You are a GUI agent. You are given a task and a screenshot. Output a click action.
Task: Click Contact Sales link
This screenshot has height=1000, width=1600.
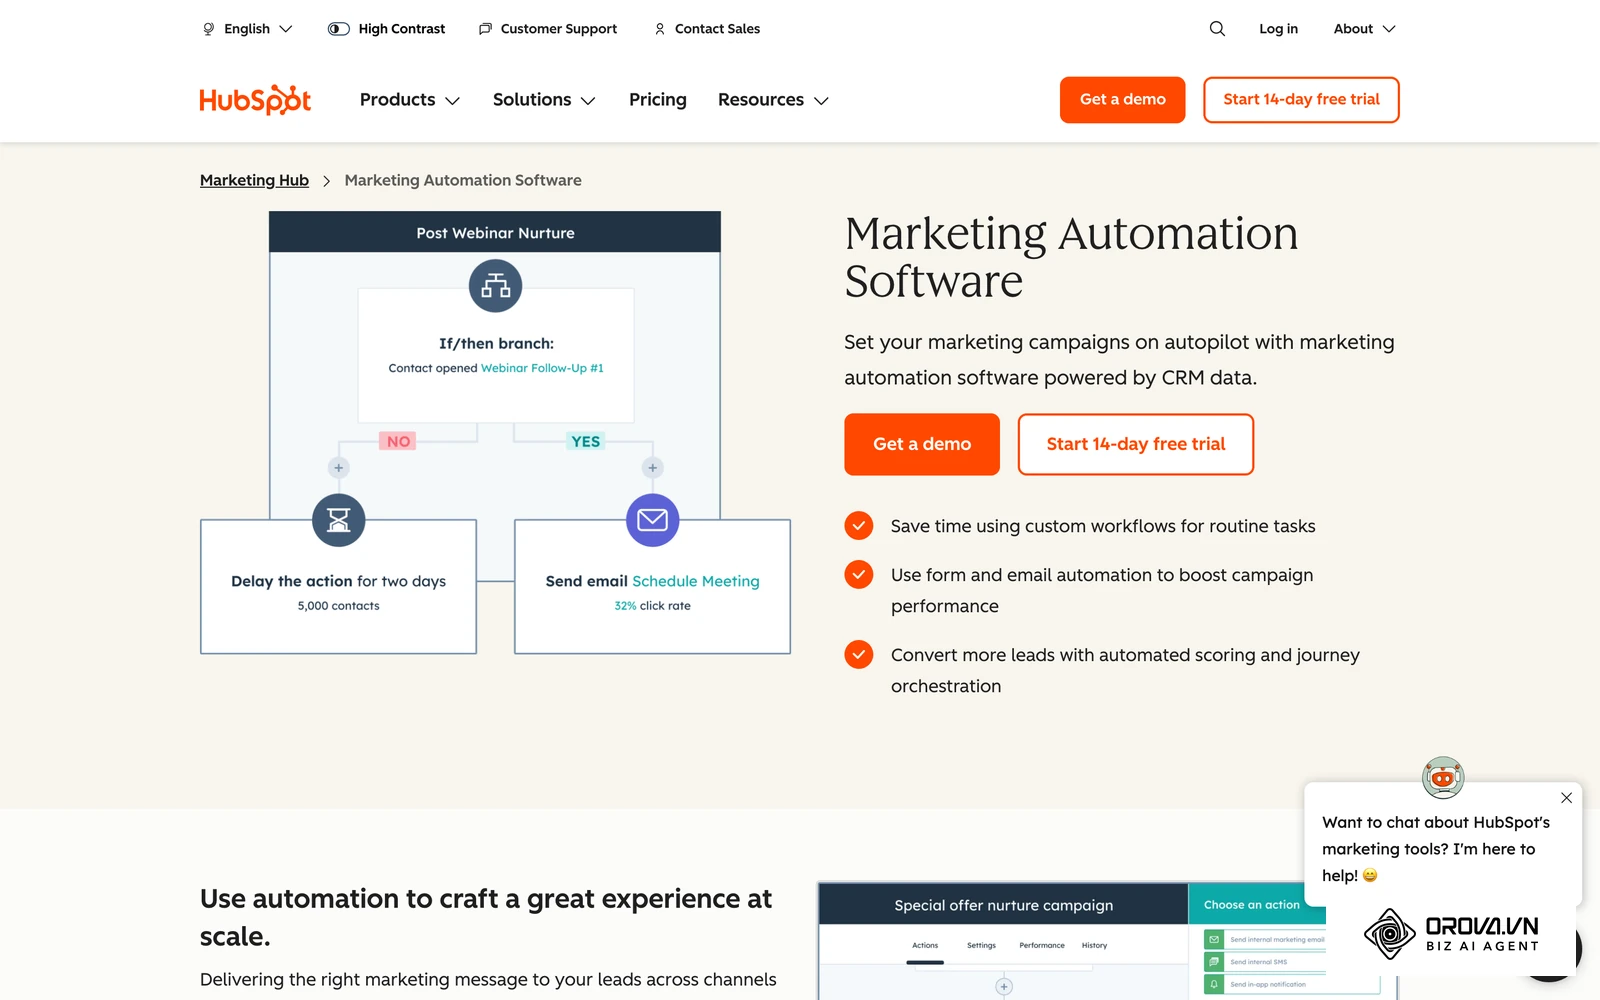pyautogui.click(x=707, y=29)
